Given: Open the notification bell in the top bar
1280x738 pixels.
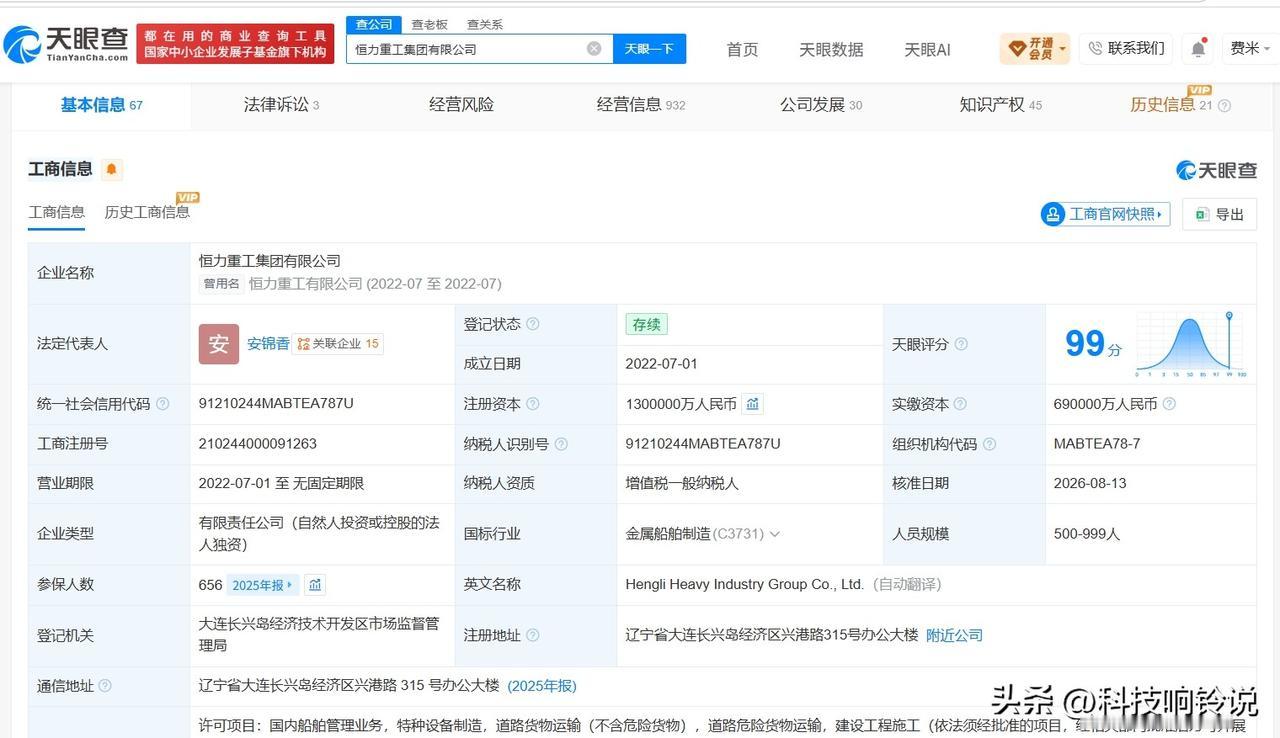Looking at the screenshot, I should 1197,48.
